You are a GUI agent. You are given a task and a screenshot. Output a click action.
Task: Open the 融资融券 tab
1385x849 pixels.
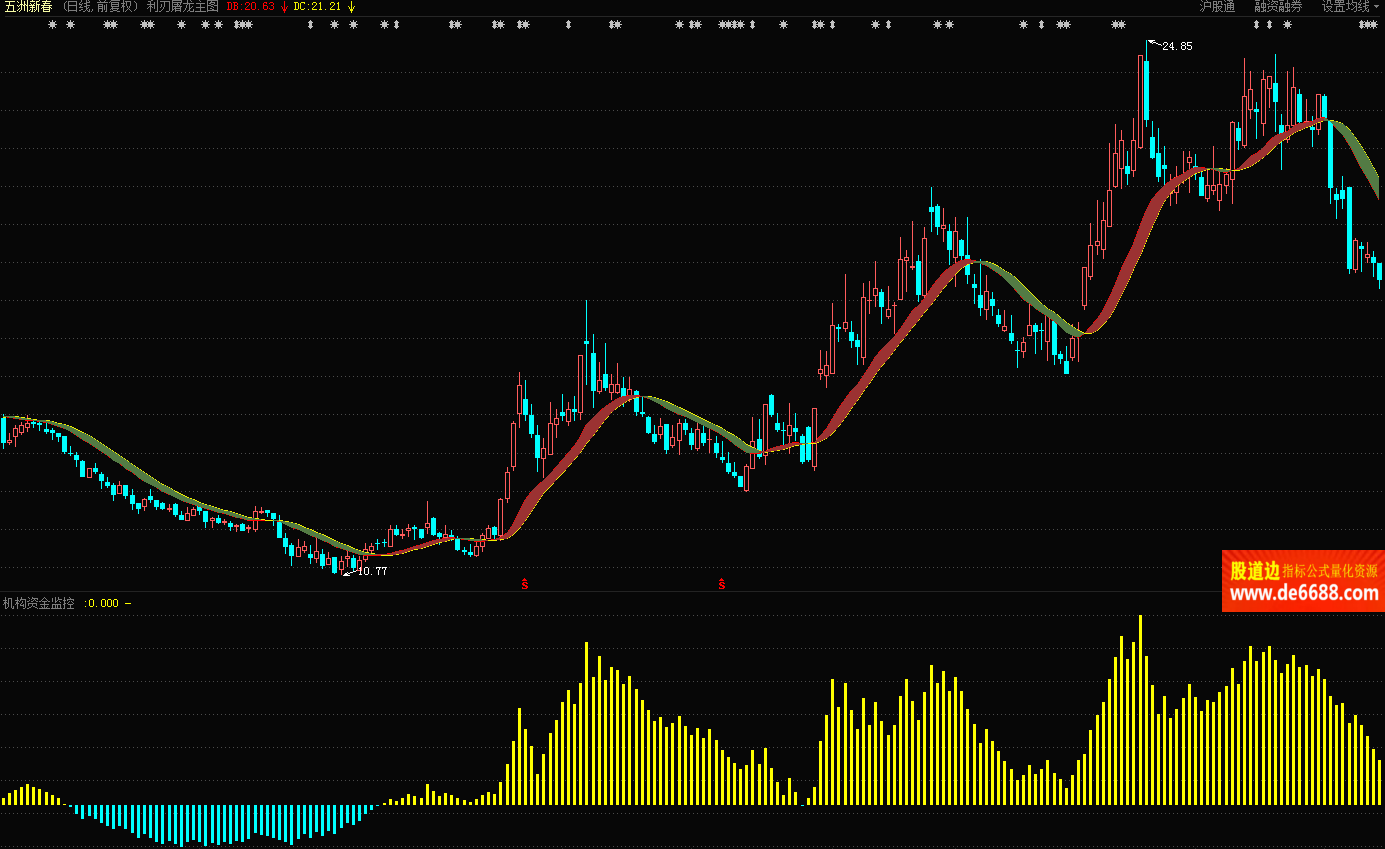point(1278,6)
